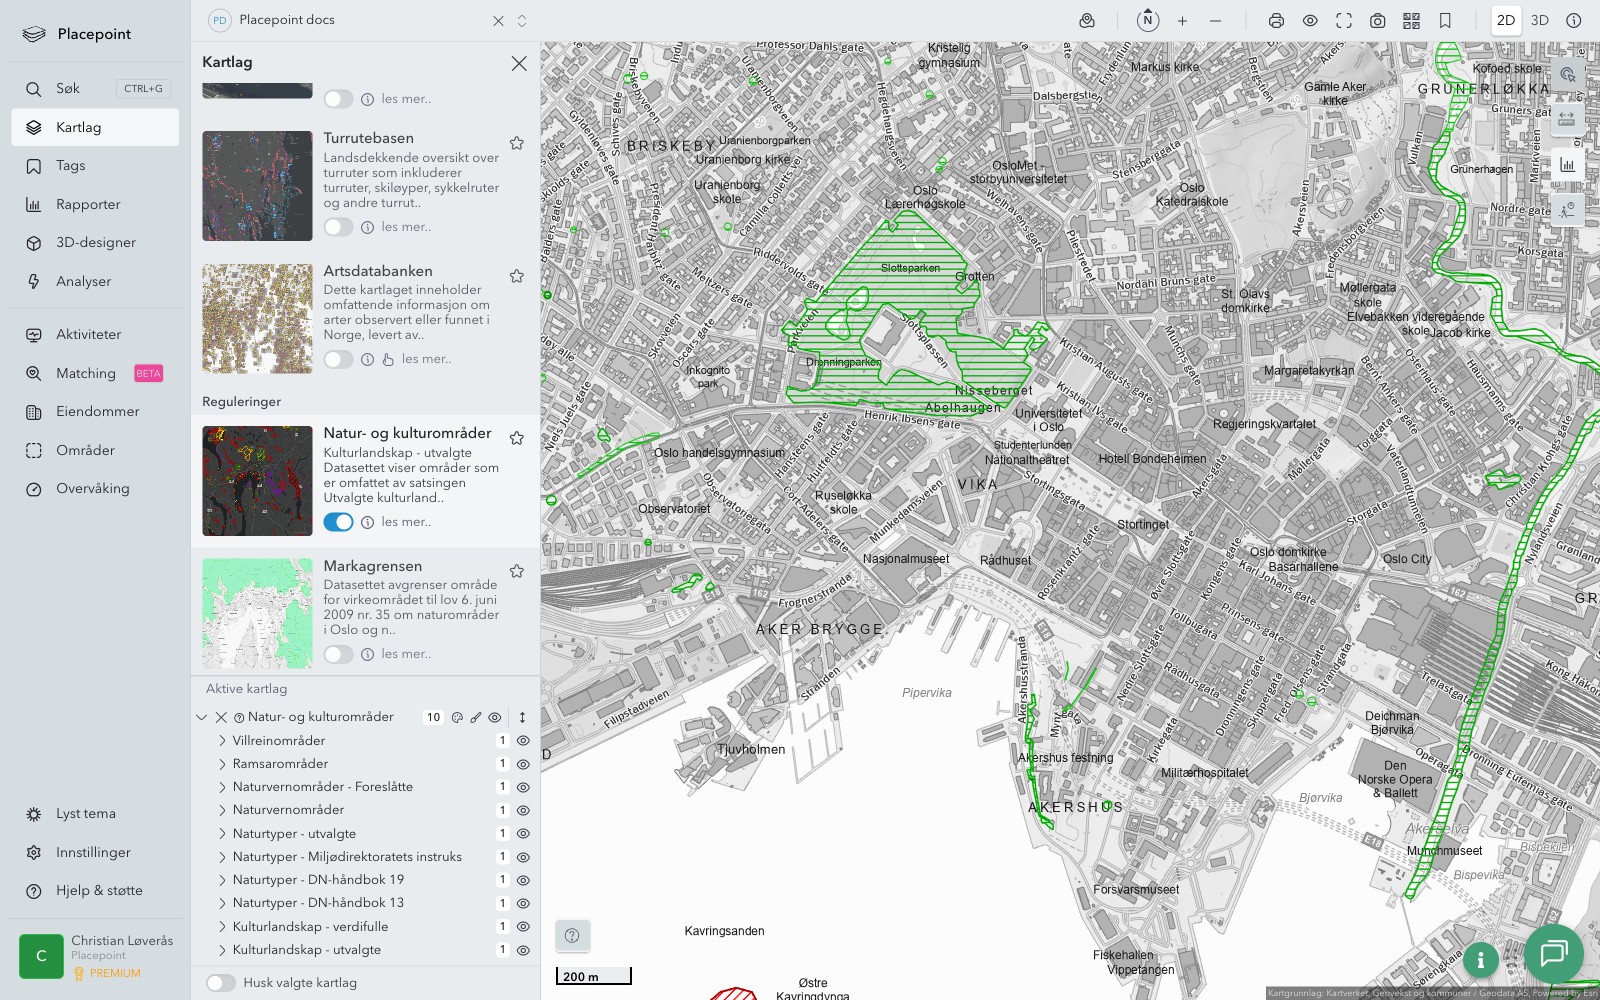Click the brush style icon for active layer
1600x1000 pixels.
[x=476, y=717]
